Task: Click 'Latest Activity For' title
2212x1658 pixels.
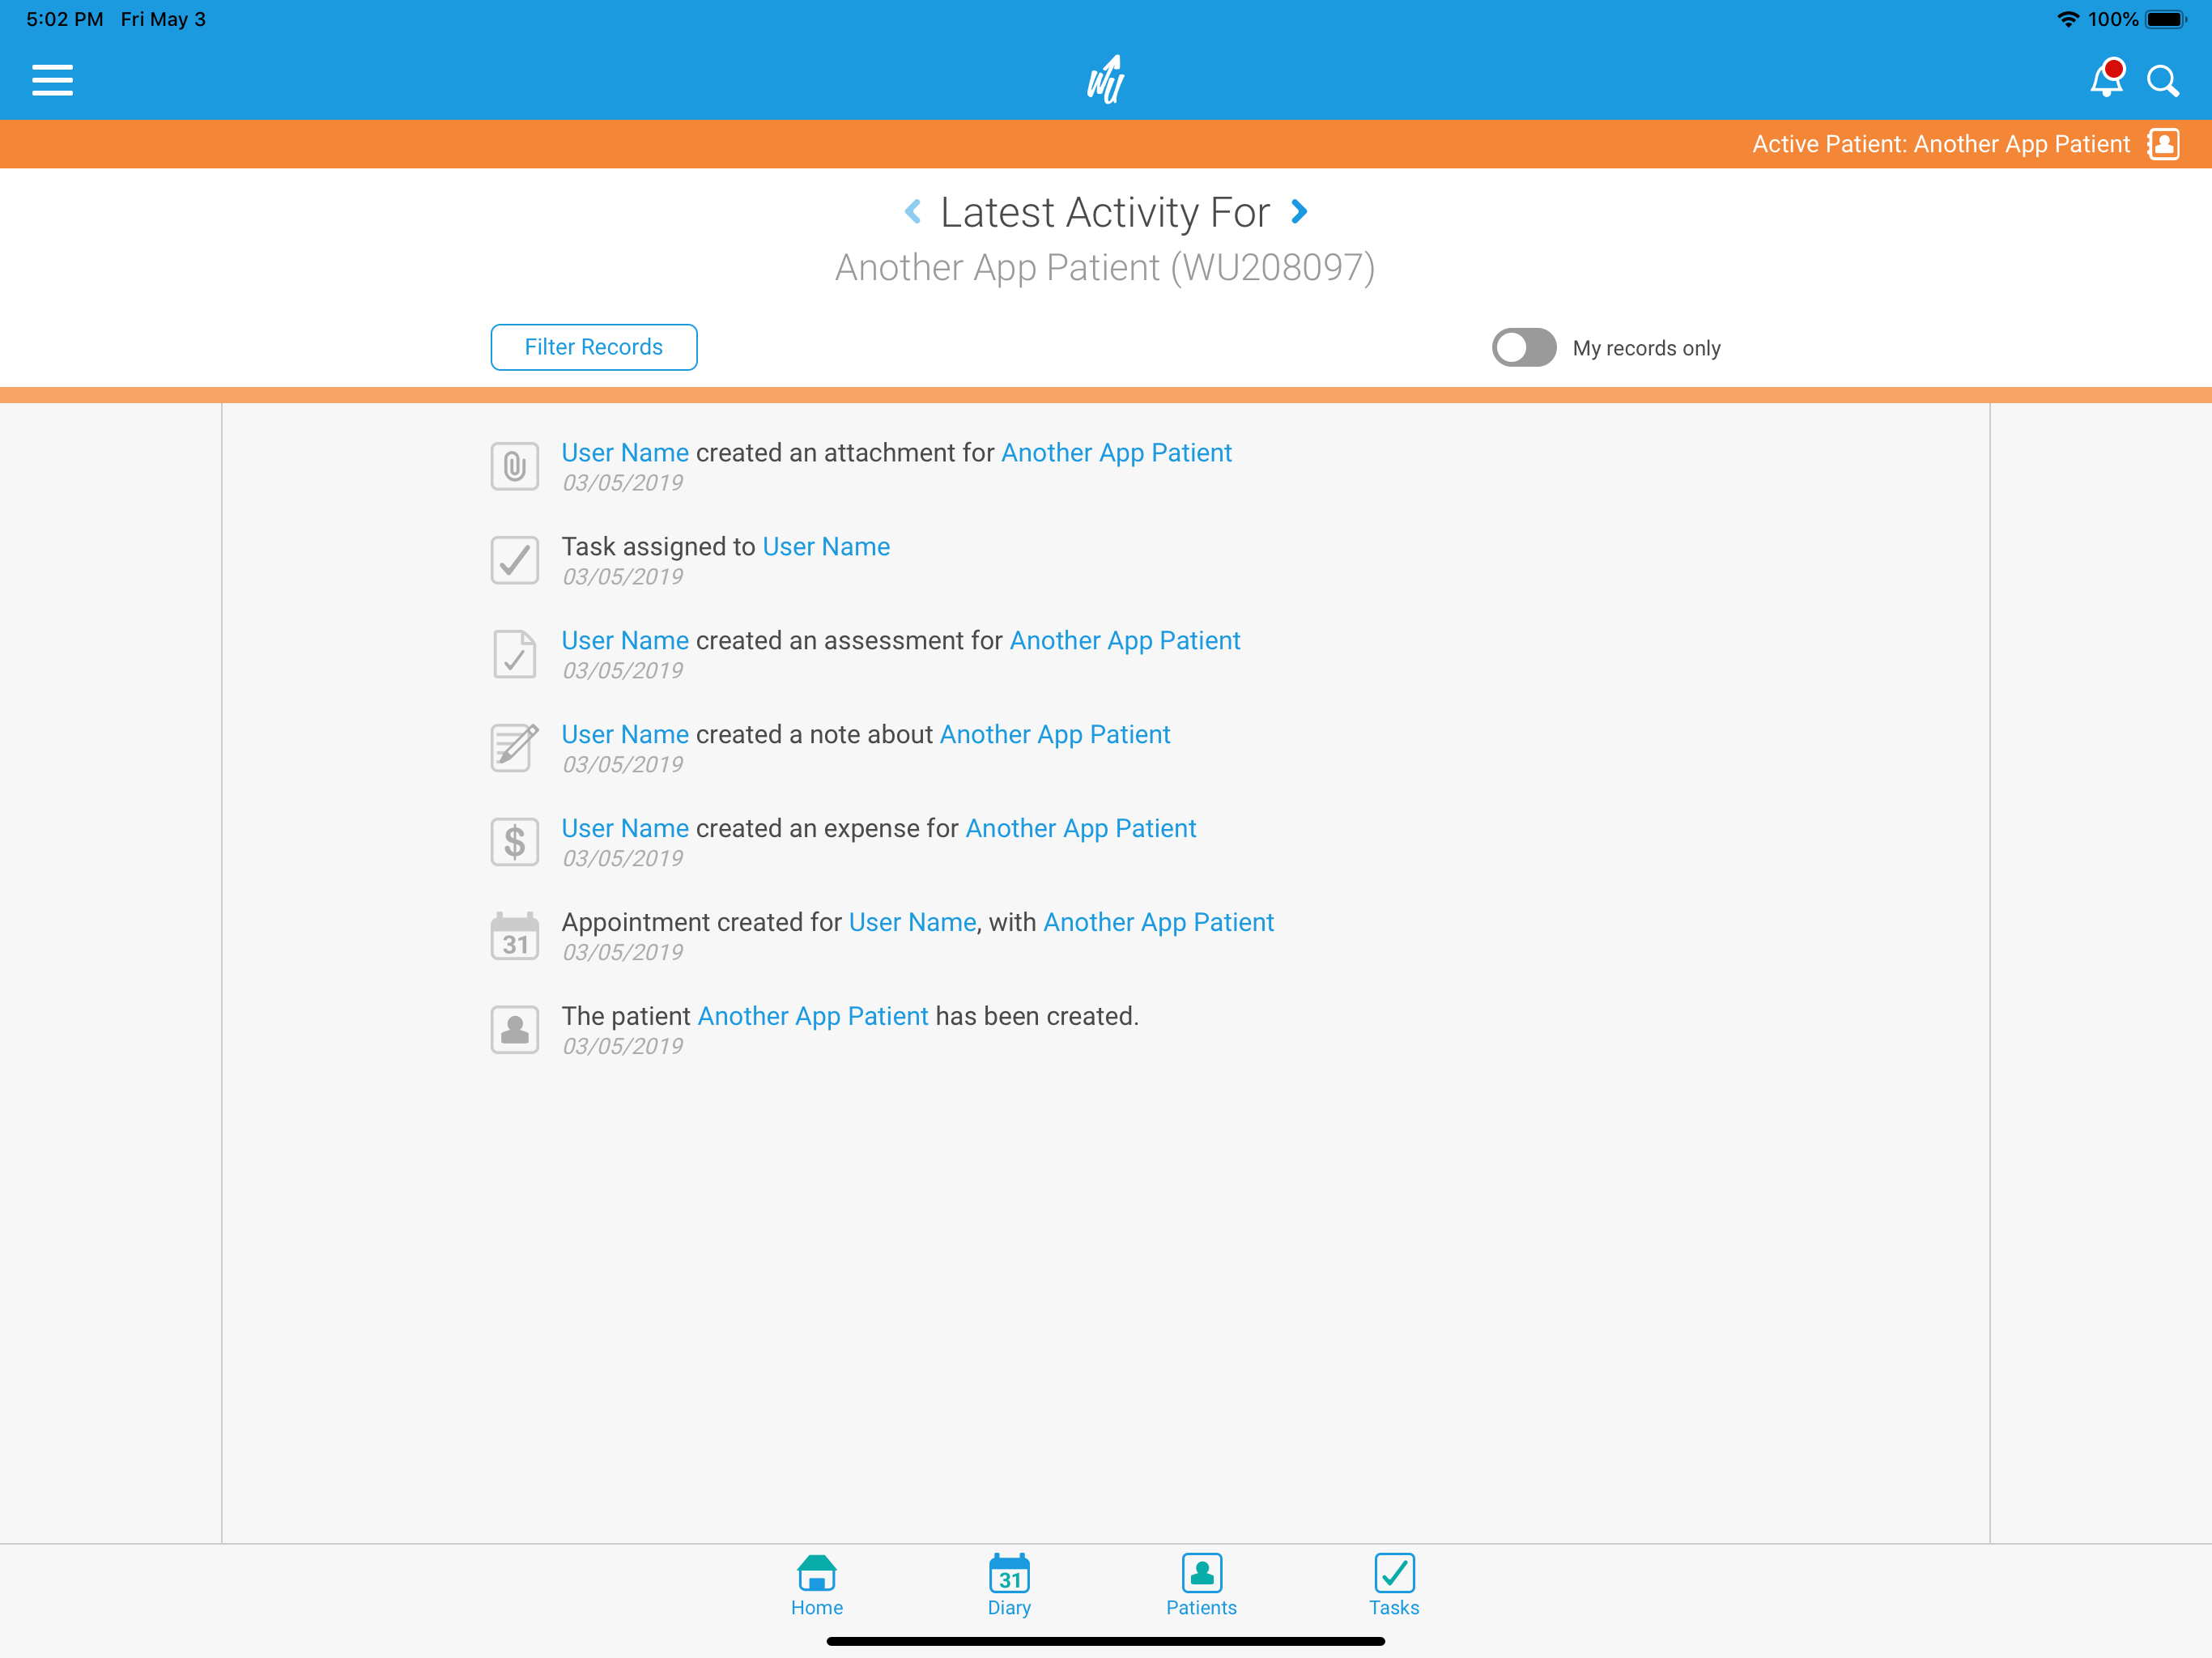Action: tap(1105, 212)
